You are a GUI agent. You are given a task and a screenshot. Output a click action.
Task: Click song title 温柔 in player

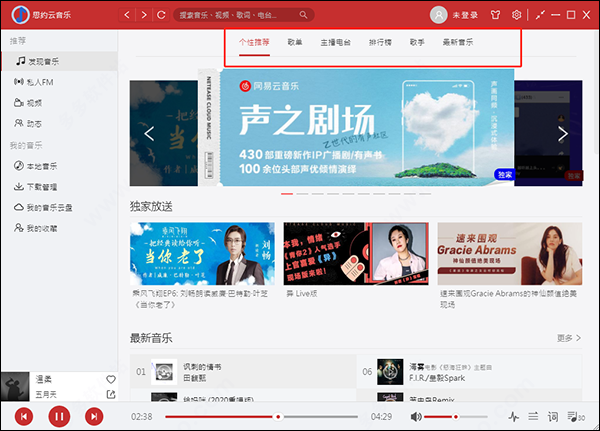coord(43,379)
